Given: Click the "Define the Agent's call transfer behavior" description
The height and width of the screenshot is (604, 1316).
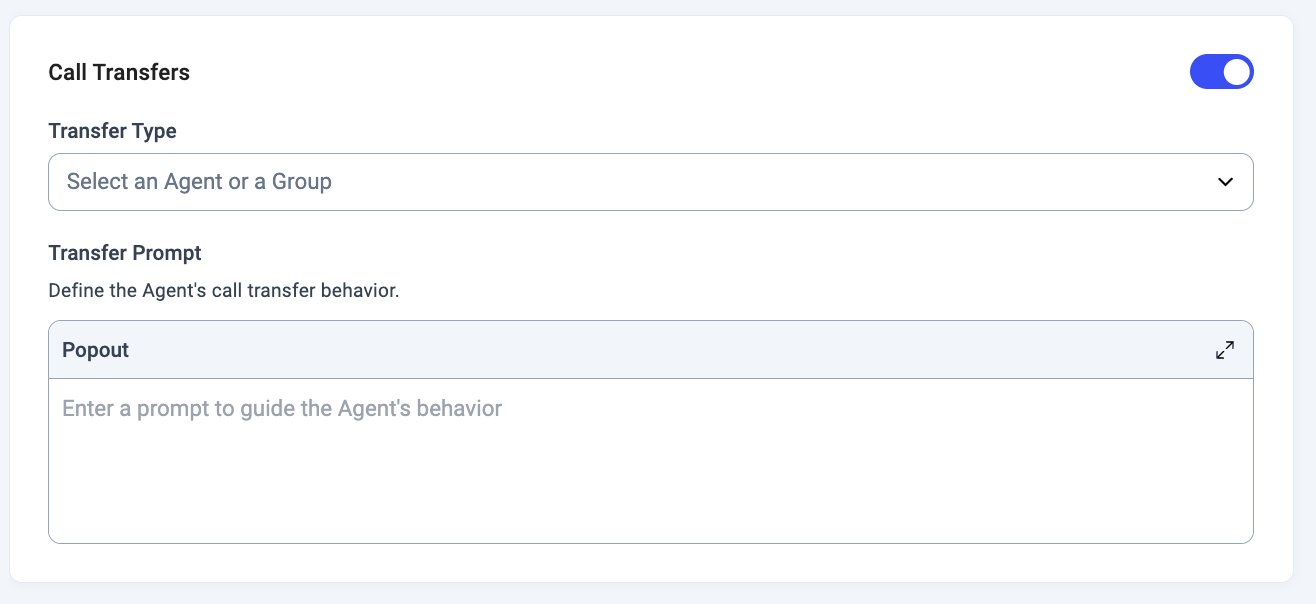Looking at the screenshot, I should pyautogui.click(x=224, y=291).
